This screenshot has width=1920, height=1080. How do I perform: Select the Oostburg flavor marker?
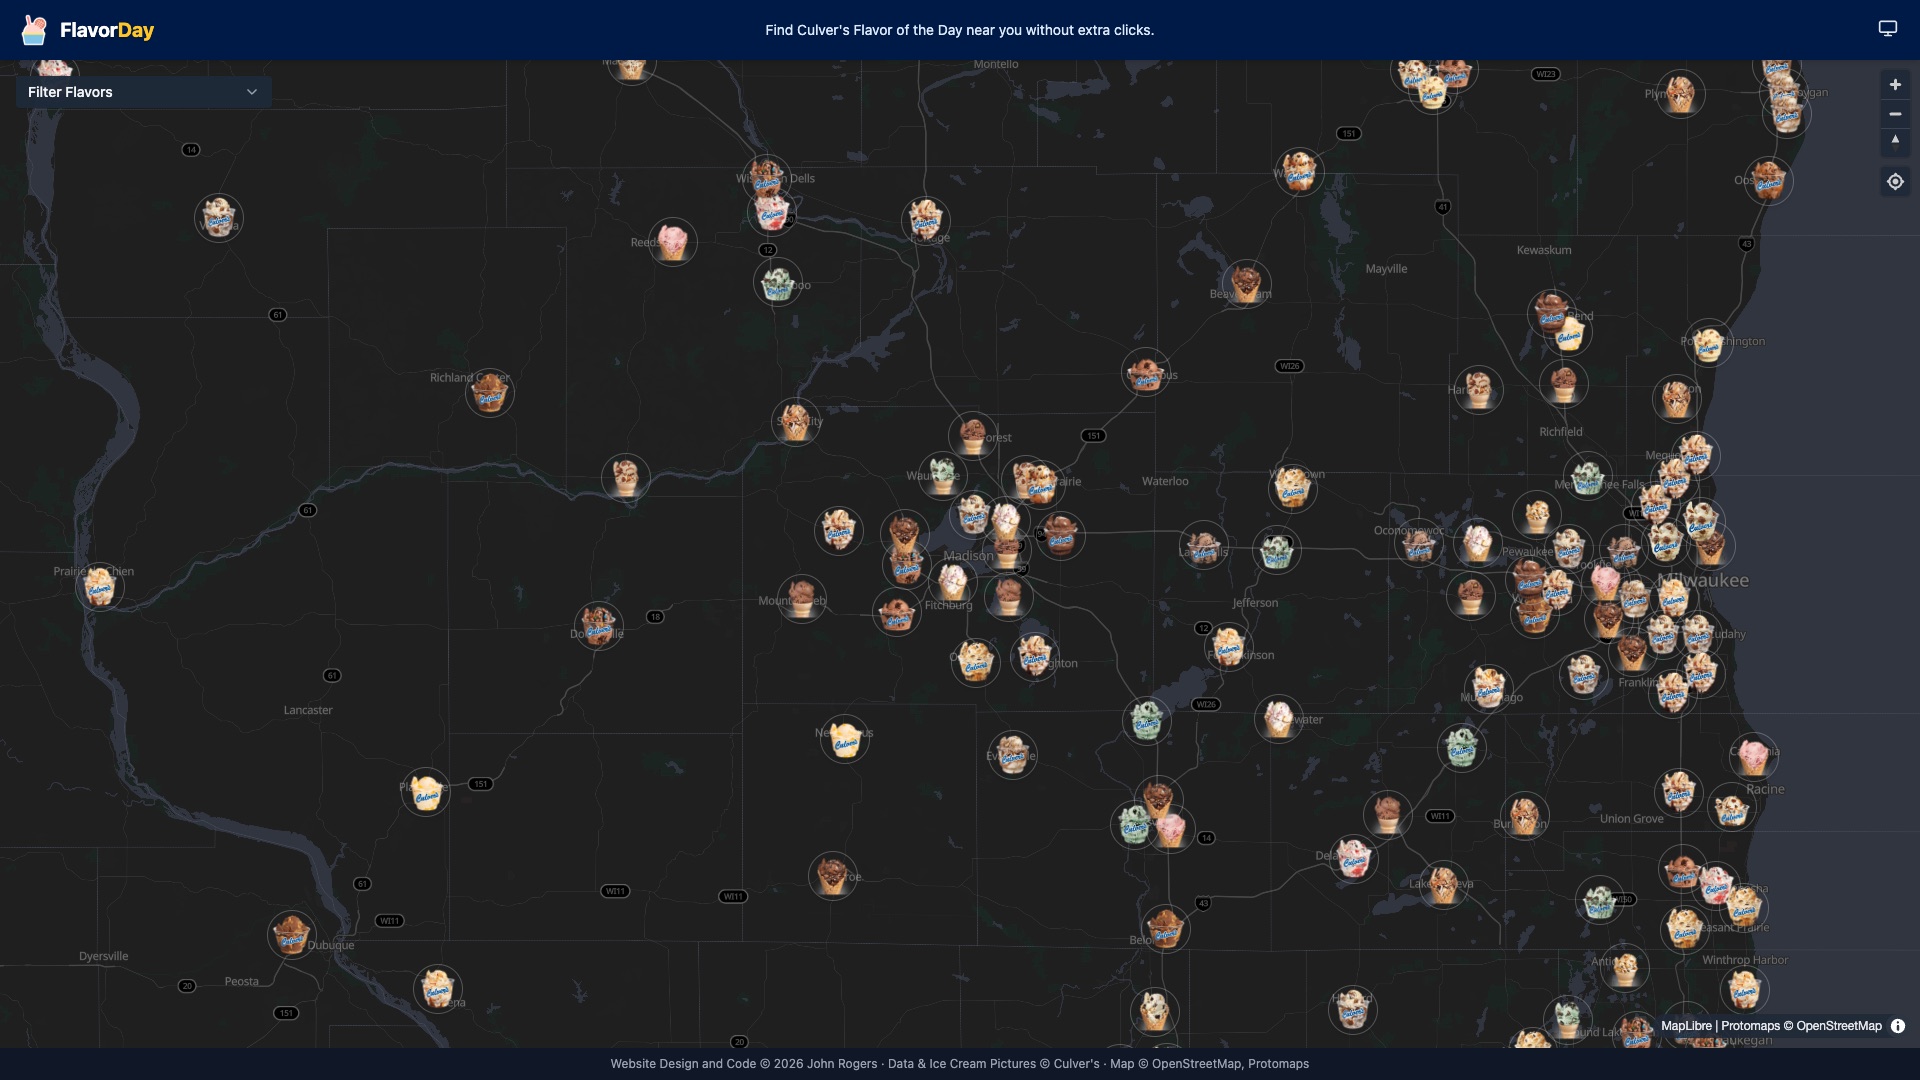pos(1769,181)
